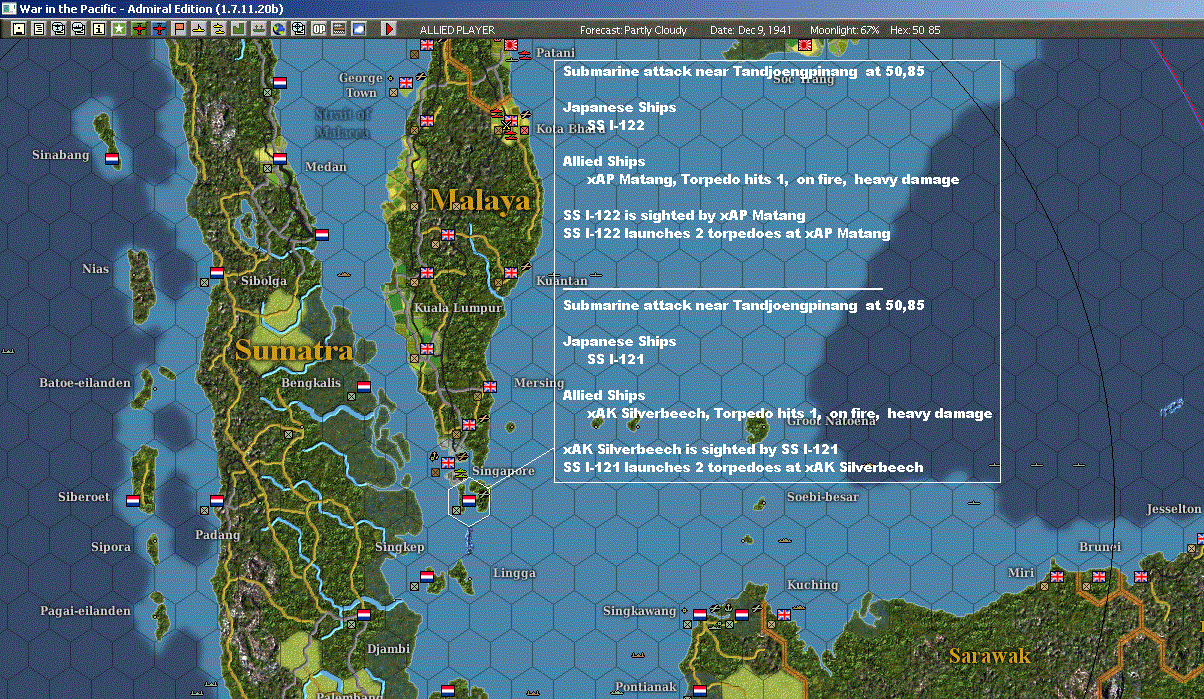
Task: Click the red end-turn arrow icon
Action: [x=389, y=29]
